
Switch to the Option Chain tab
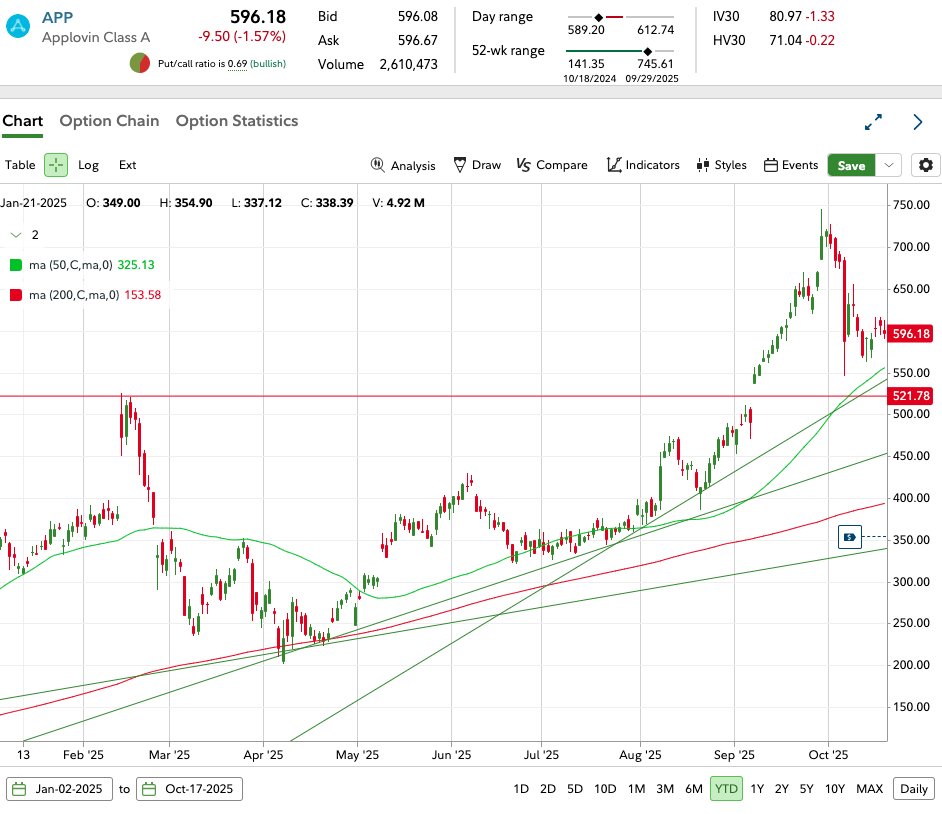pyautogui.click(x=109, y=120)
